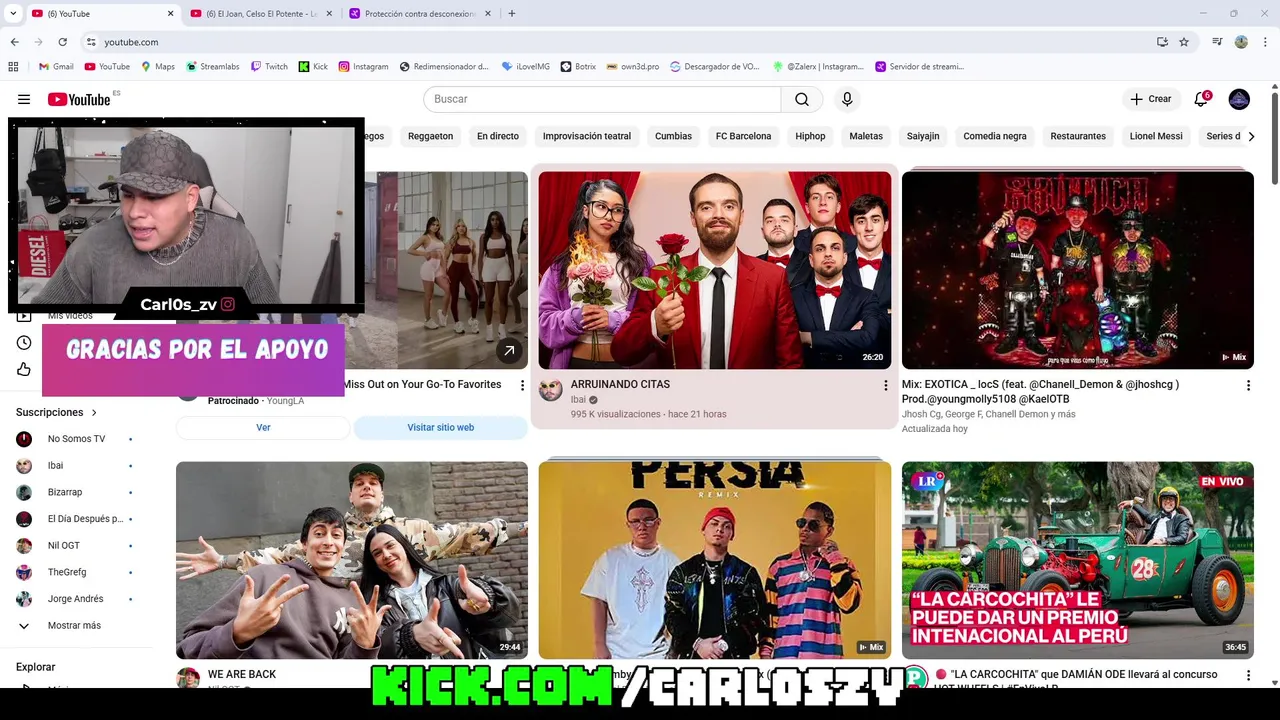
Task: Click Visitar sitio web button
Action: point(441,427)
